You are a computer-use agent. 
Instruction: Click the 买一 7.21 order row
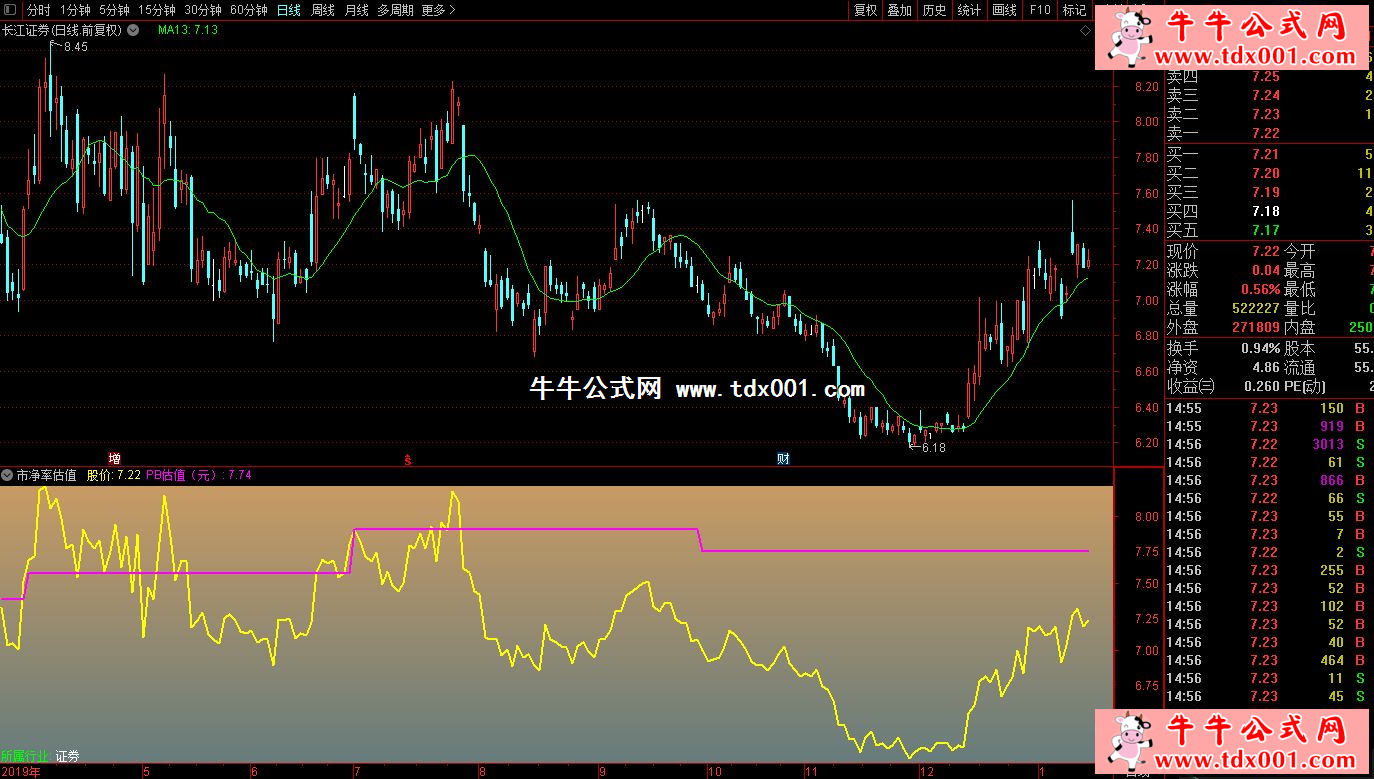click(x=1269, y=154)
